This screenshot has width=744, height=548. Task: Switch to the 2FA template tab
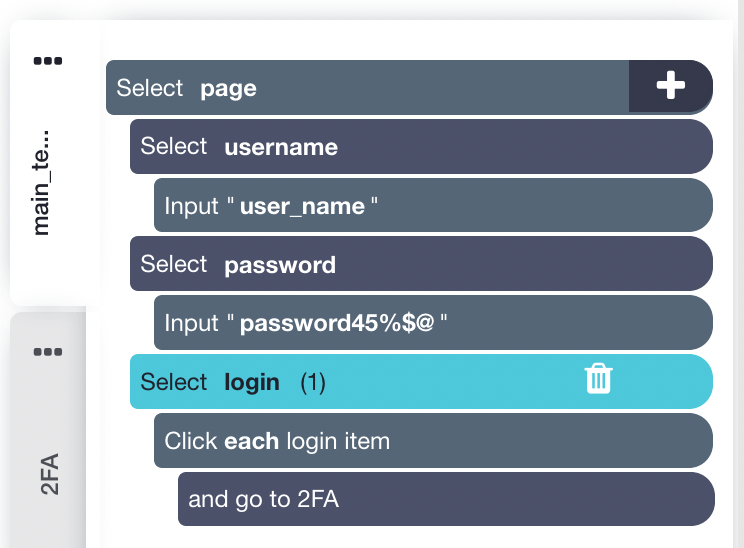(x=50, y=474)
